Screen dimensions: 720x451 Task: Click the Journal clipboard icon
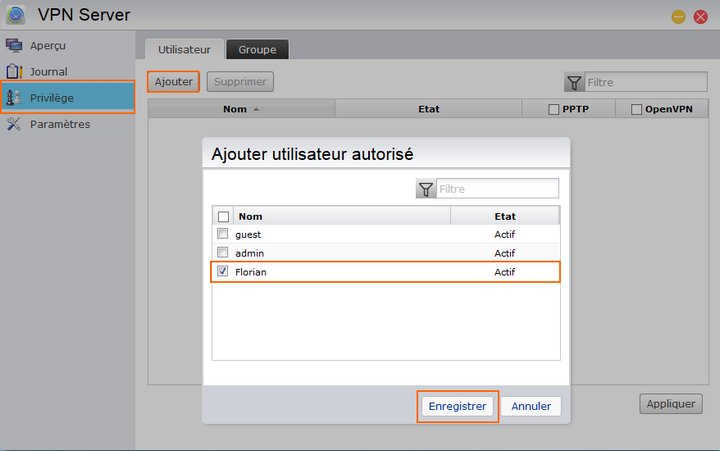click(x=14, y=71)
